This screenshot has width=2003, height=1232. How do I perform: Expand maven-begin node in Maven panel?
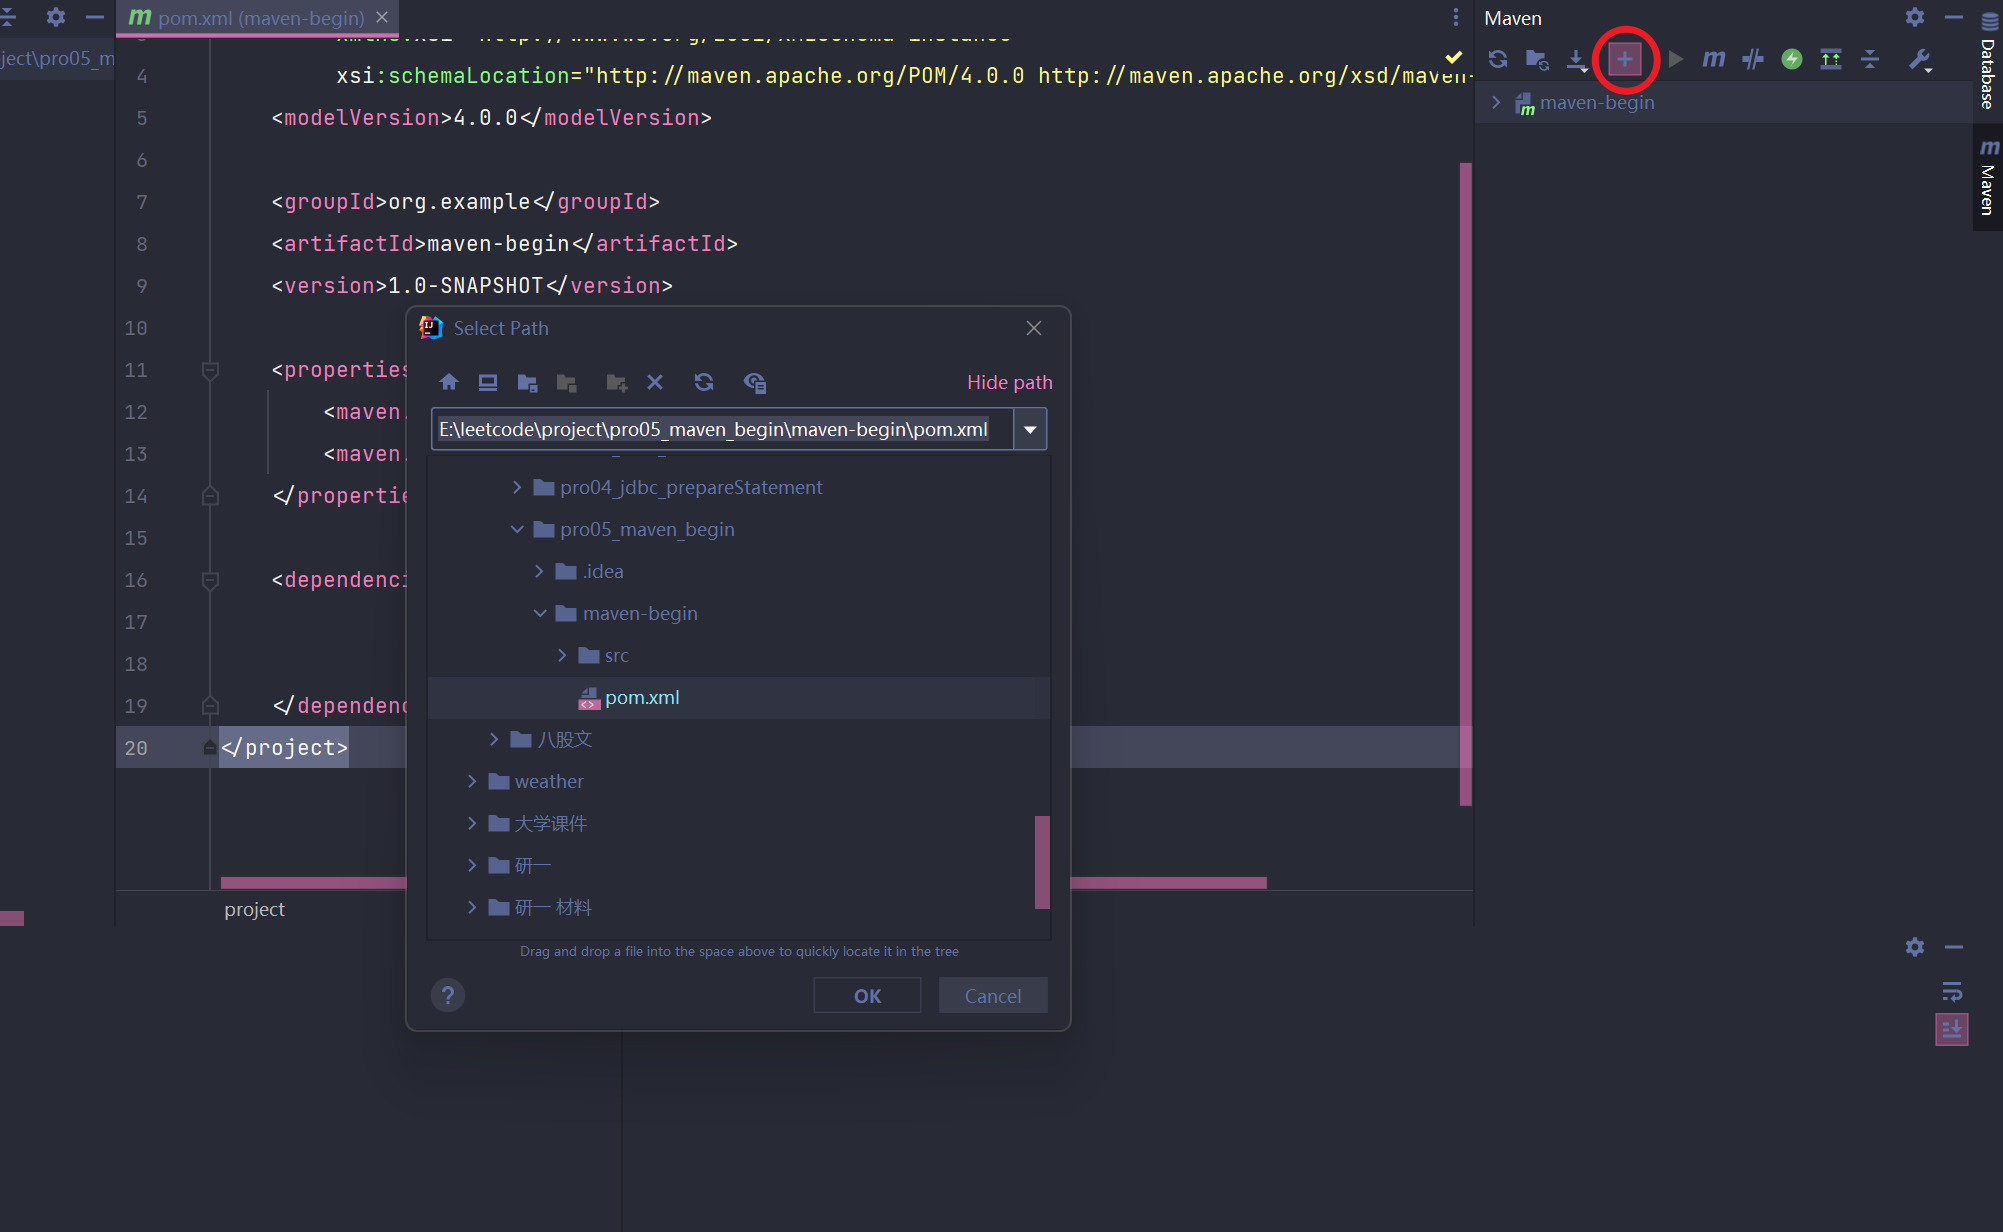point(1496,102)
